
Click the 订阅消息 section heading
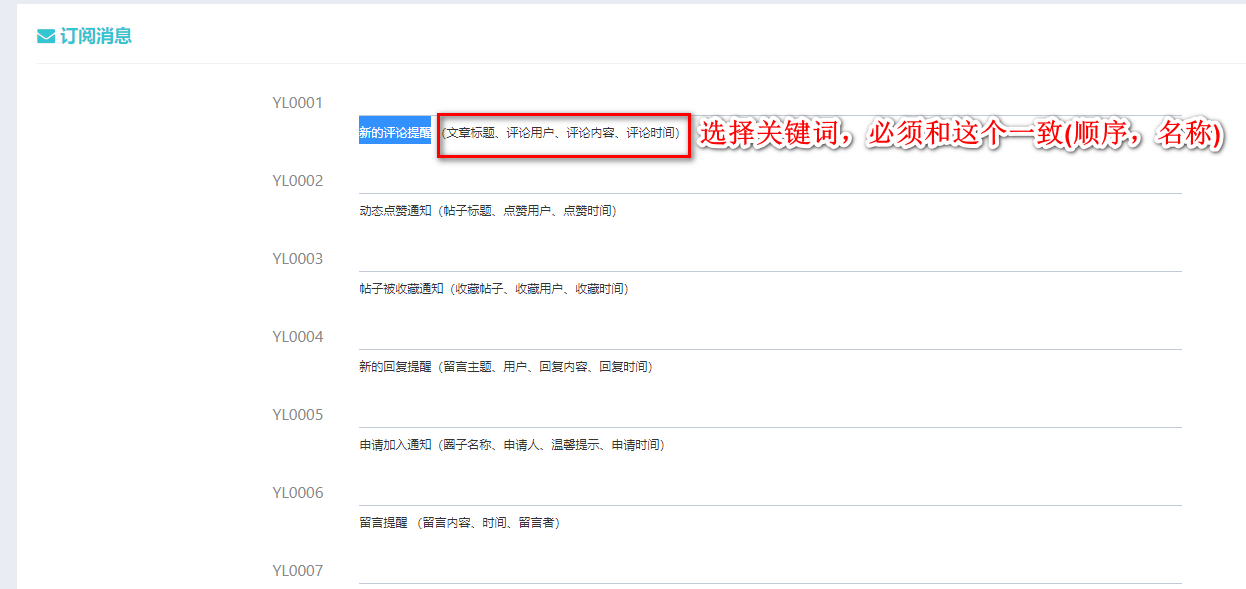(x=96, y=37)
